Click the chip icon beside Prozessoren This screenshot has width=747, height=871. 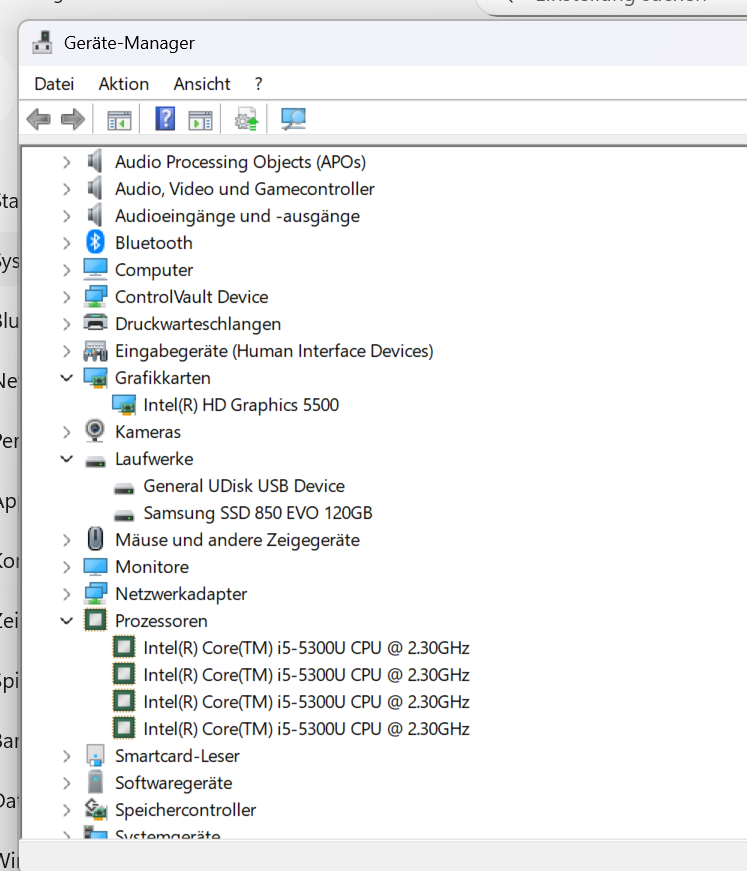click(x=96, y=620)
